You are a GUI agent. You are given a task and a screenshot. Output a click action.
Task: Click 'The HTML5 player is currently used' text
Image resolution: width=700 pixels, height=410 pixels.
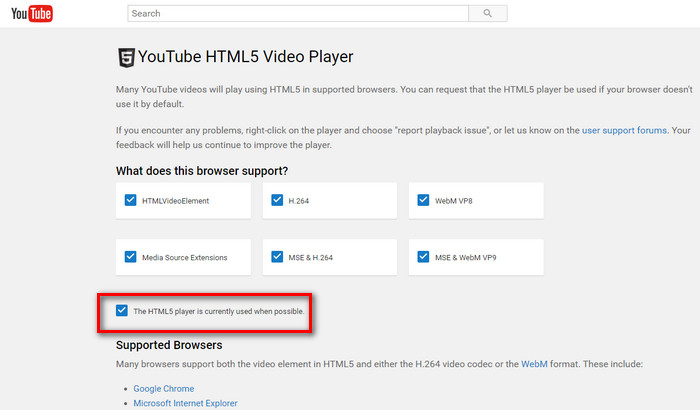click(x=219, y=311)
